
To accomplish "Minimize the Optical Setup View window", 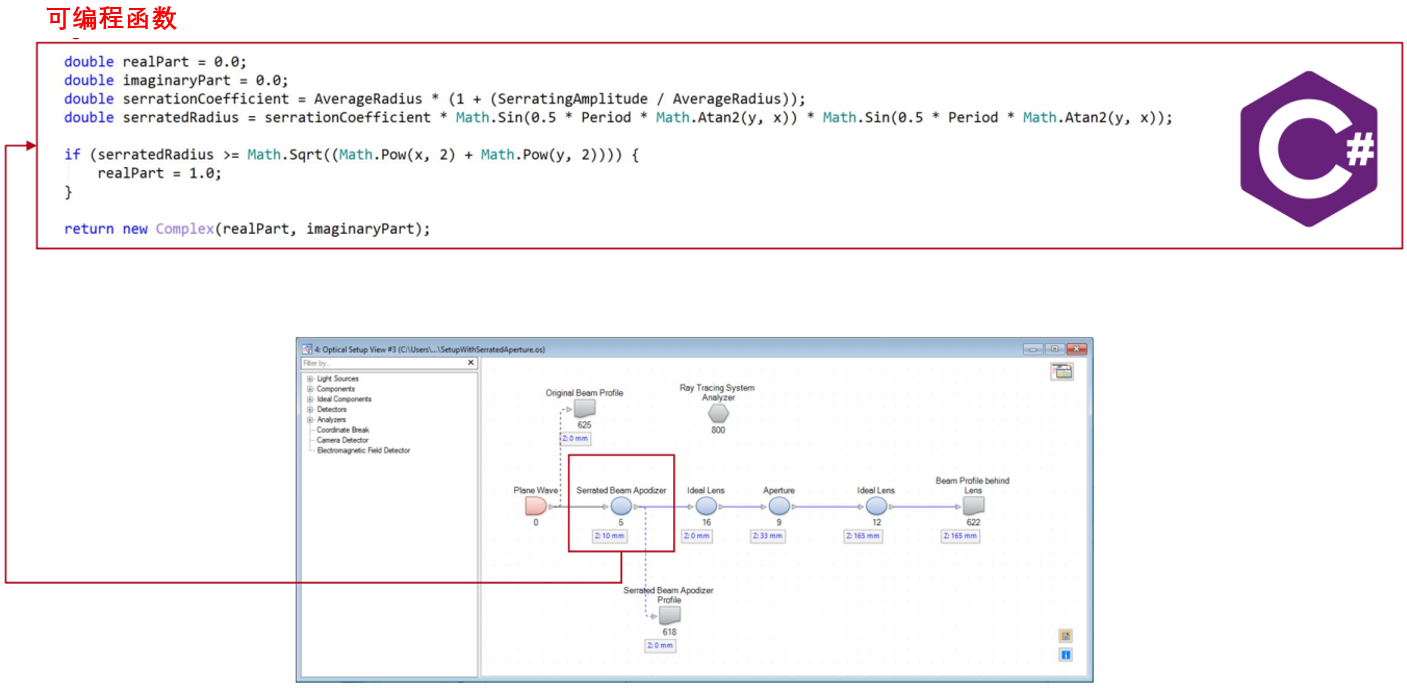I will click(1033, 349).
